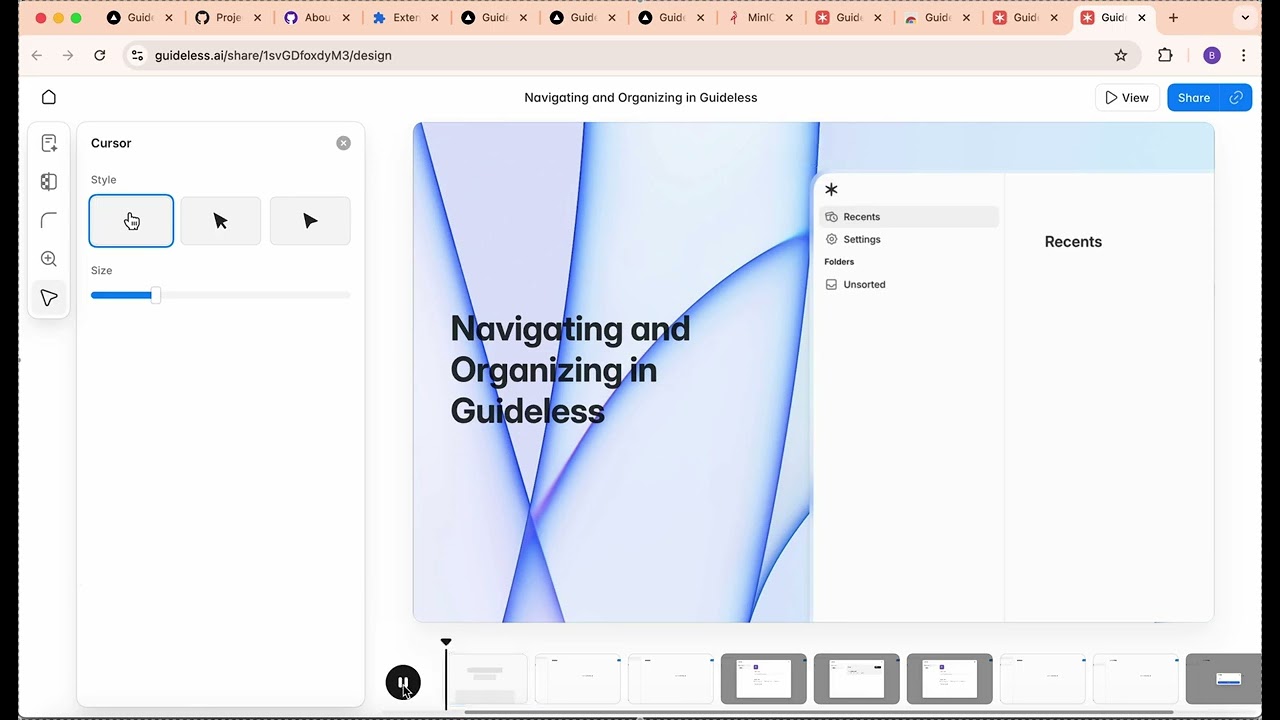Image resolution: width=1280 pixels, height=720 pixels.
Task: Switch to the Abou tab
Action: pyautogui.click(x=317, y=18)
